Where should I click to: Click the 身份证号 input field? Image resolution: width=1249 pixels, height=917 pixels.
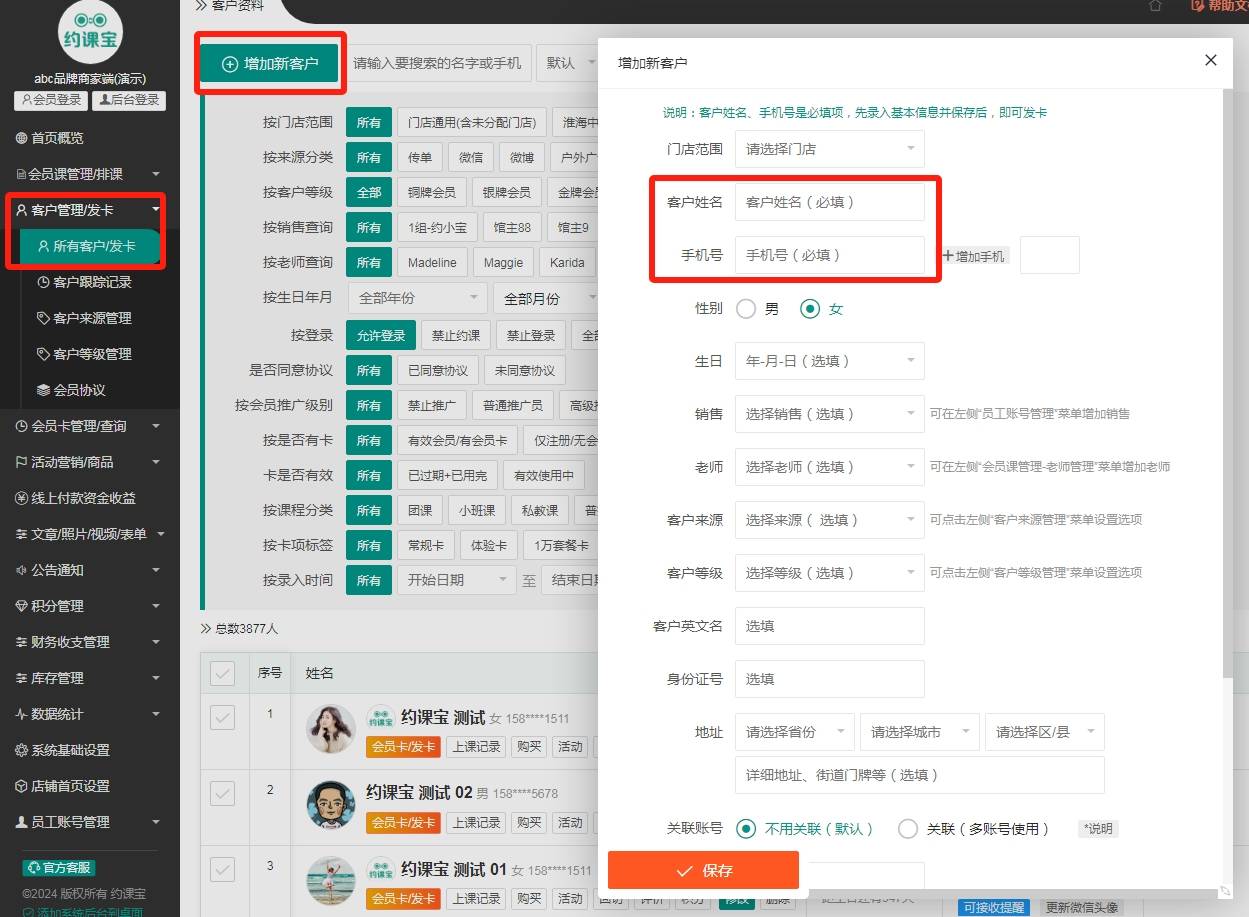pos(829,679)
